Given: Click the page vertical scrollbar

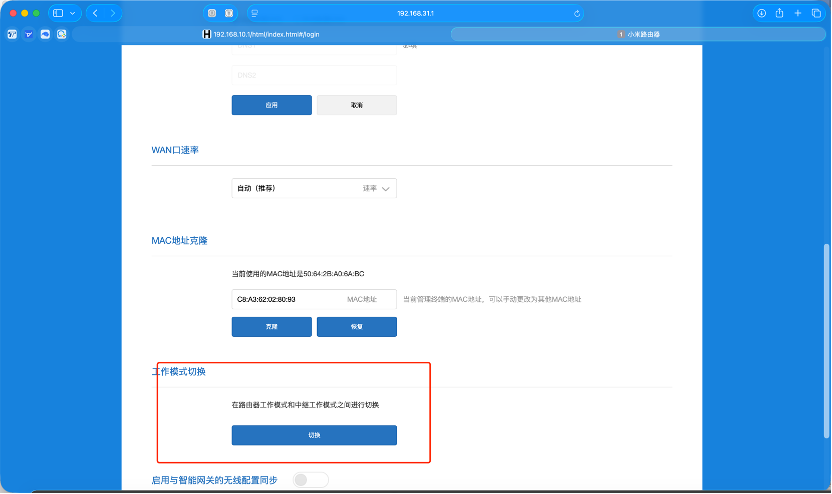Looking at the screenshot, I should (x=826, y=341).
